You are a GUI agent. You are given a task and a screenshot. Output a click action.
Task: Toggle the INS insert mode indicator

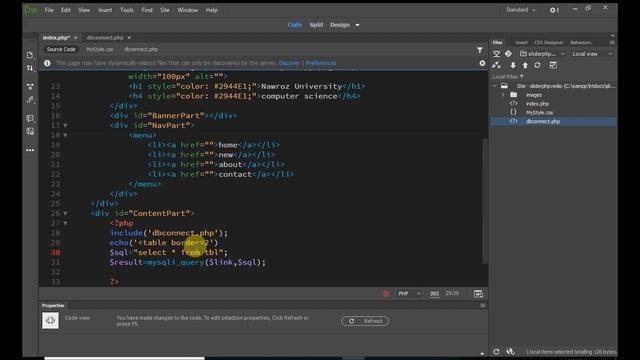[x=434, y=293]
